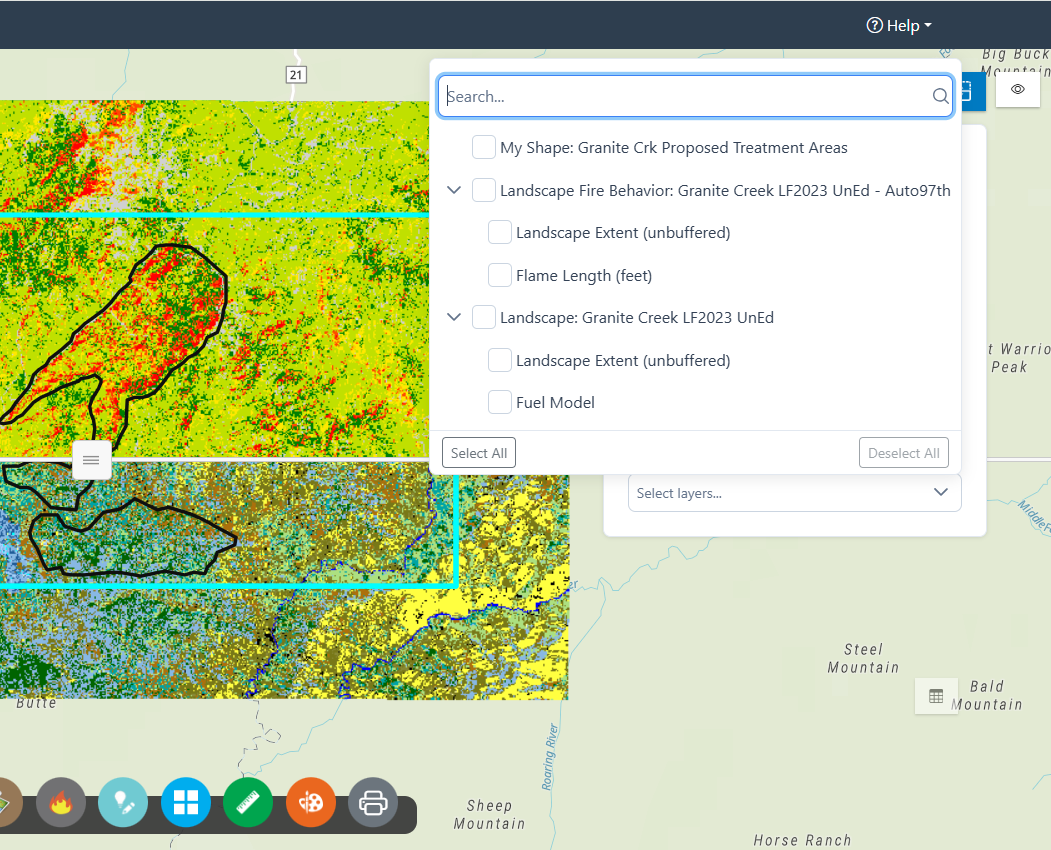Click the Select All button
Image resolution: width=1051 pixels, height=850 pixels.
coord(479,453)
